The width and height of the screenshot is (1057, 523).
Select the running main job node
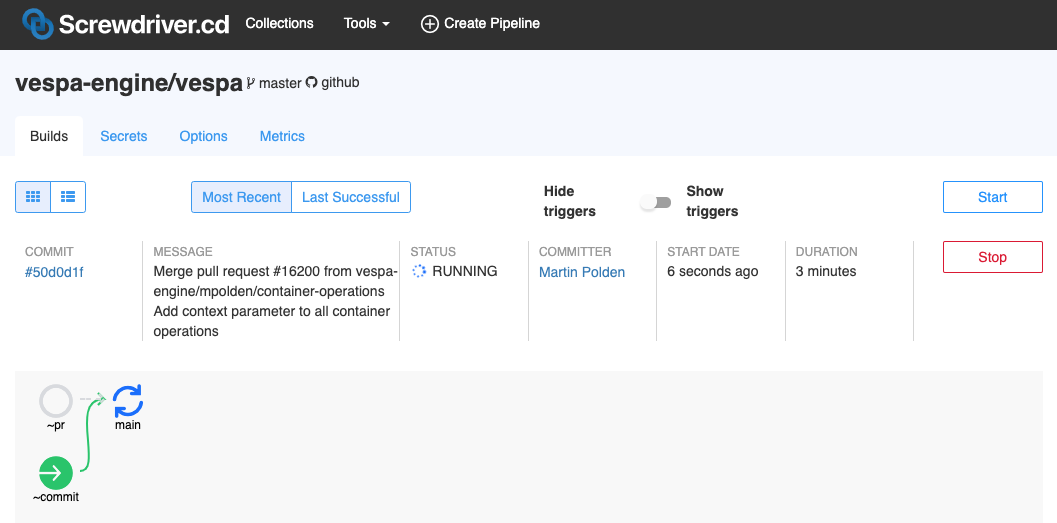coord(128,400)
